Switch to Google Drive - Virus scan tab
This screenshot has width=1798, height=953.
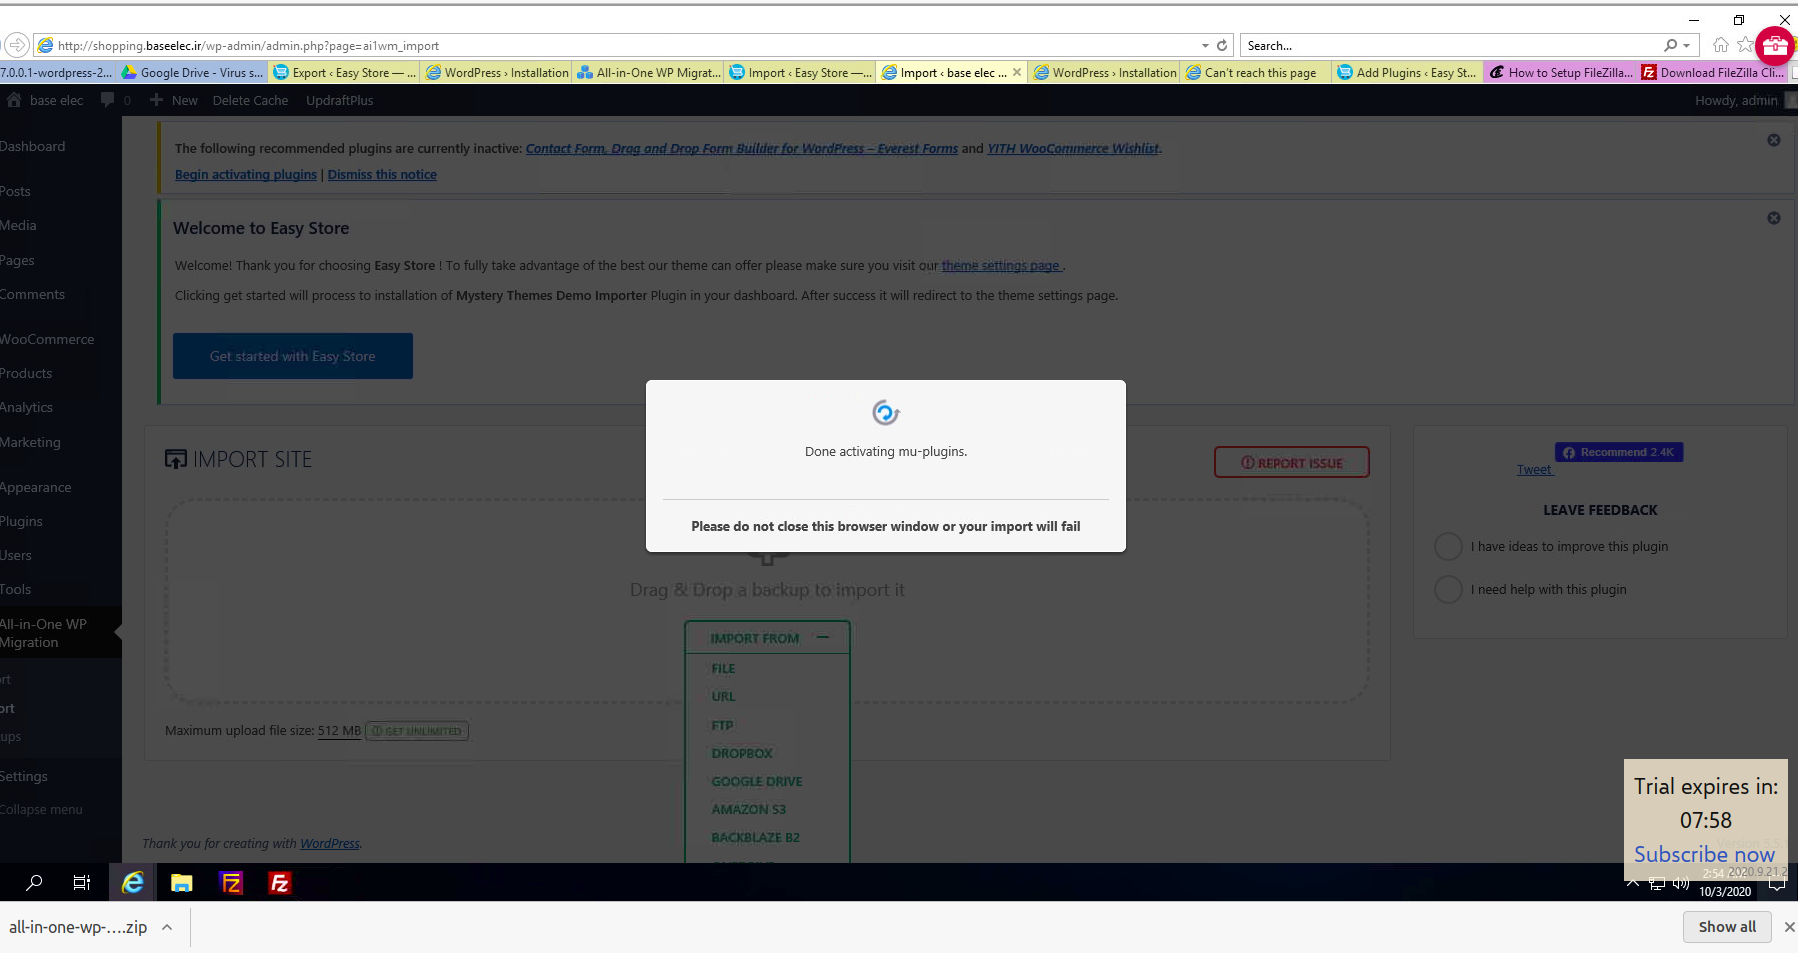click(192, 72)
